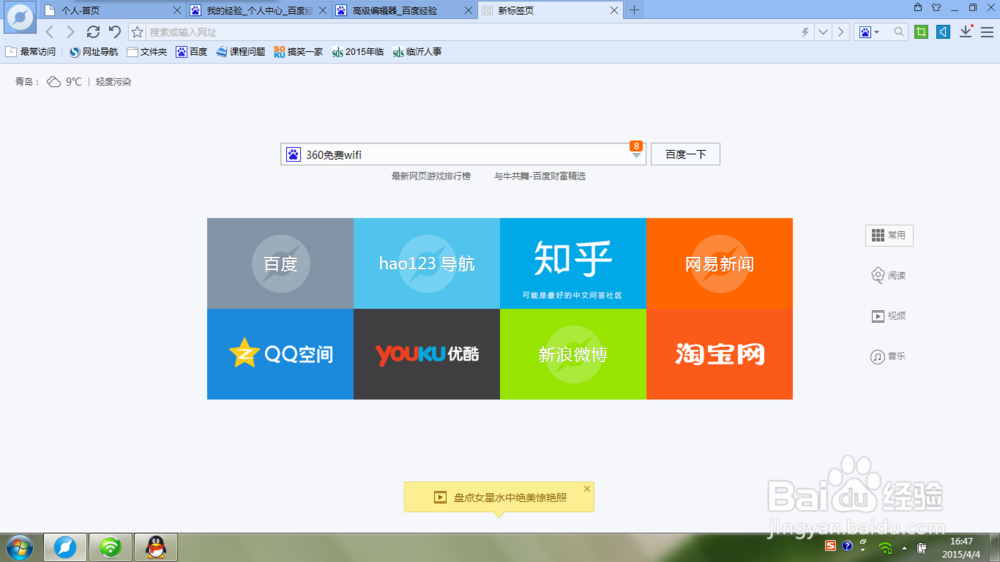Open 最新网页游戏排行榜 link
This screenshot has height=562, width=1000.
tap(431, 176)
